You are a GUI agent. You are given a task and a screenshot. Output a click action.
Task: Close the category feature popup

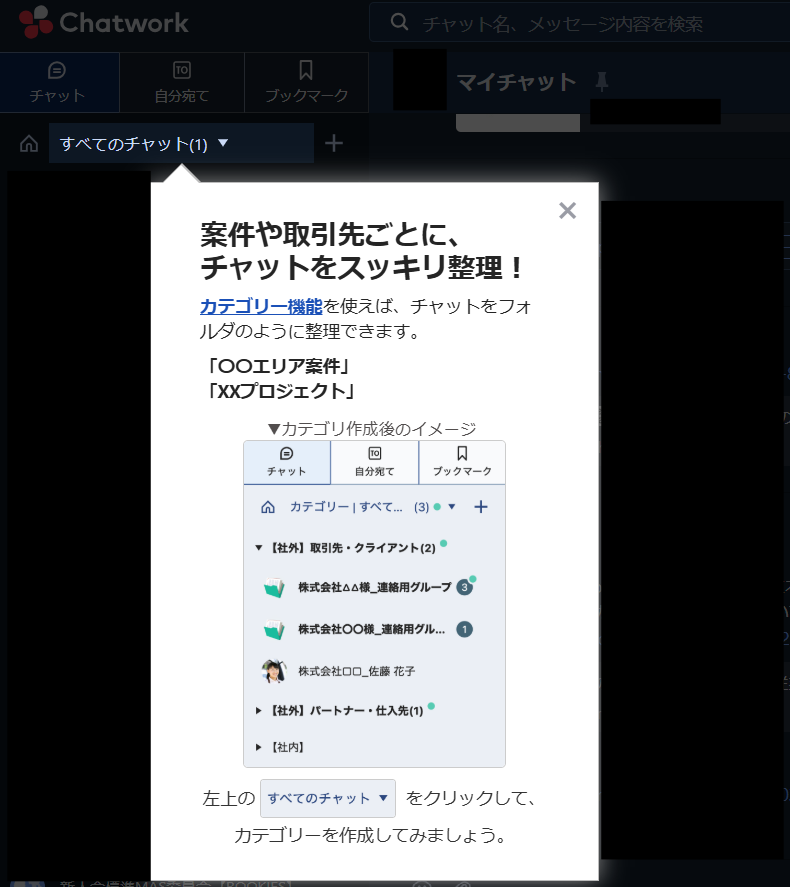pos(567,210)
